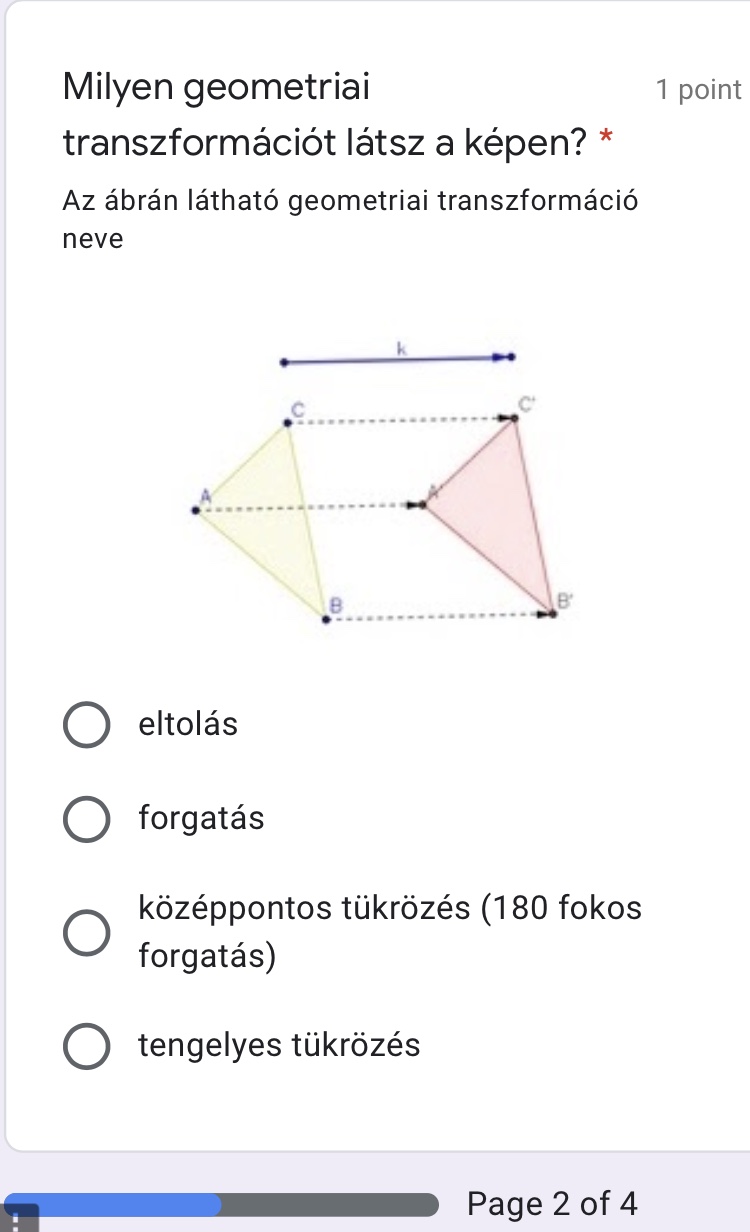The image size is (750, 1232).
Task: Click the 'tengelyes tükrözés' answer text
Action: click(x=279, y=1046)
